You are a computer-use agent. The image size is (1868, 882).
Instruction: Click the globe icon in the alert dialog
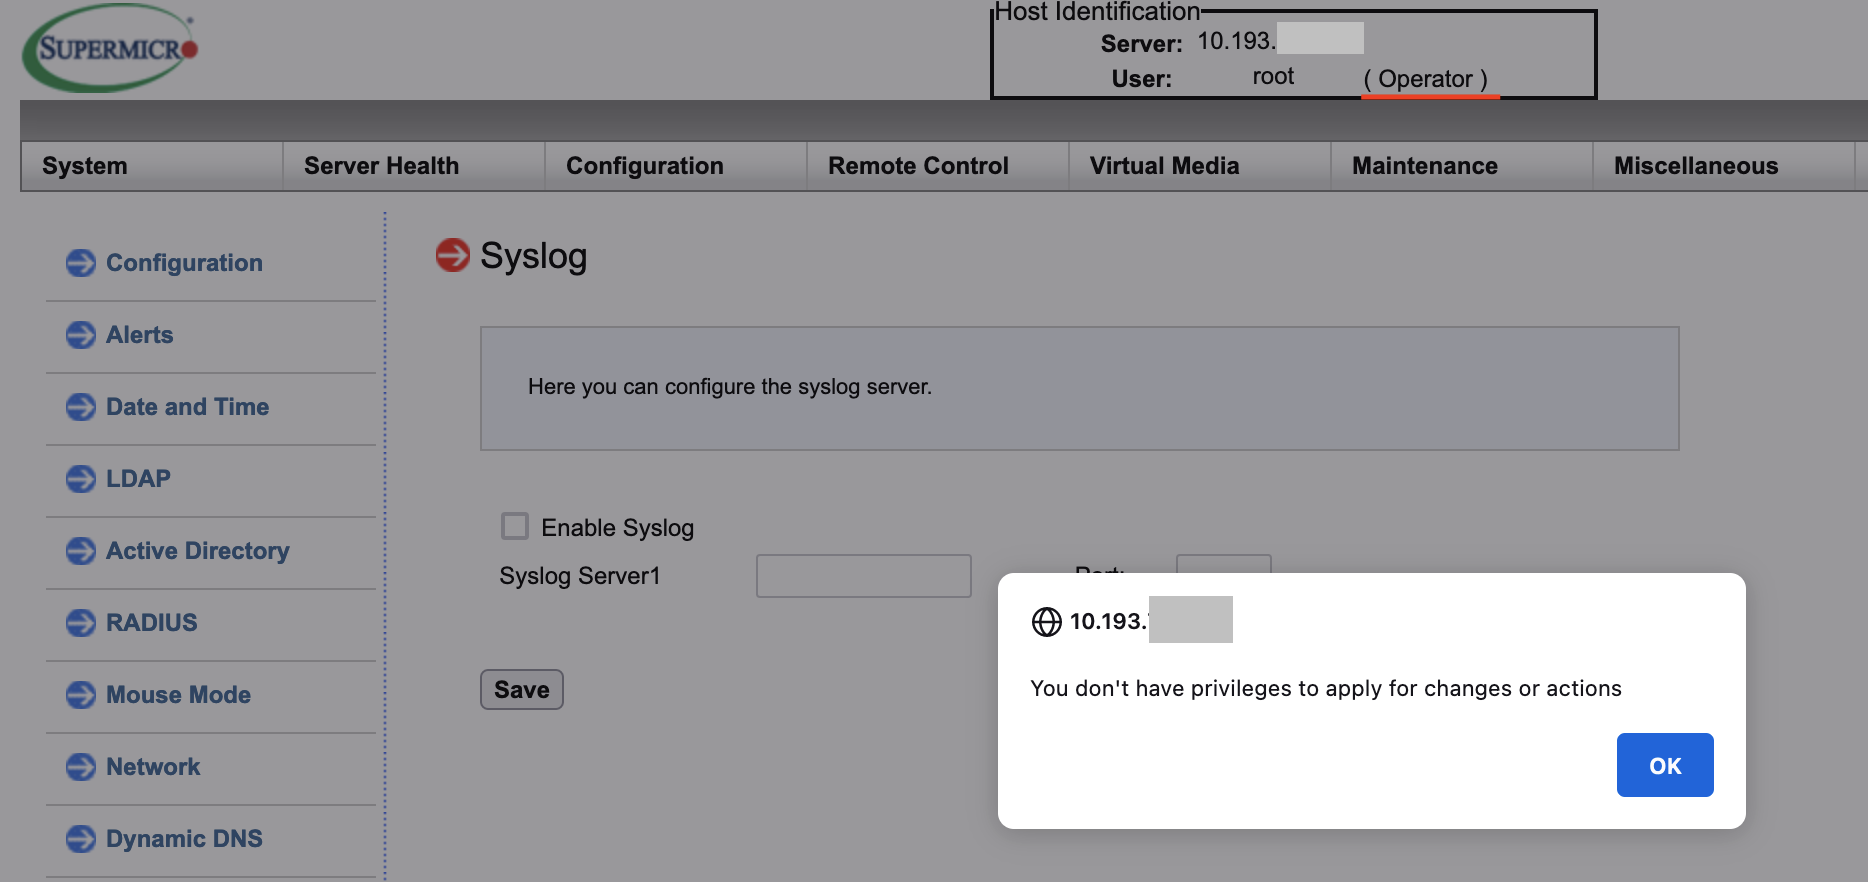coord(1047,622)
